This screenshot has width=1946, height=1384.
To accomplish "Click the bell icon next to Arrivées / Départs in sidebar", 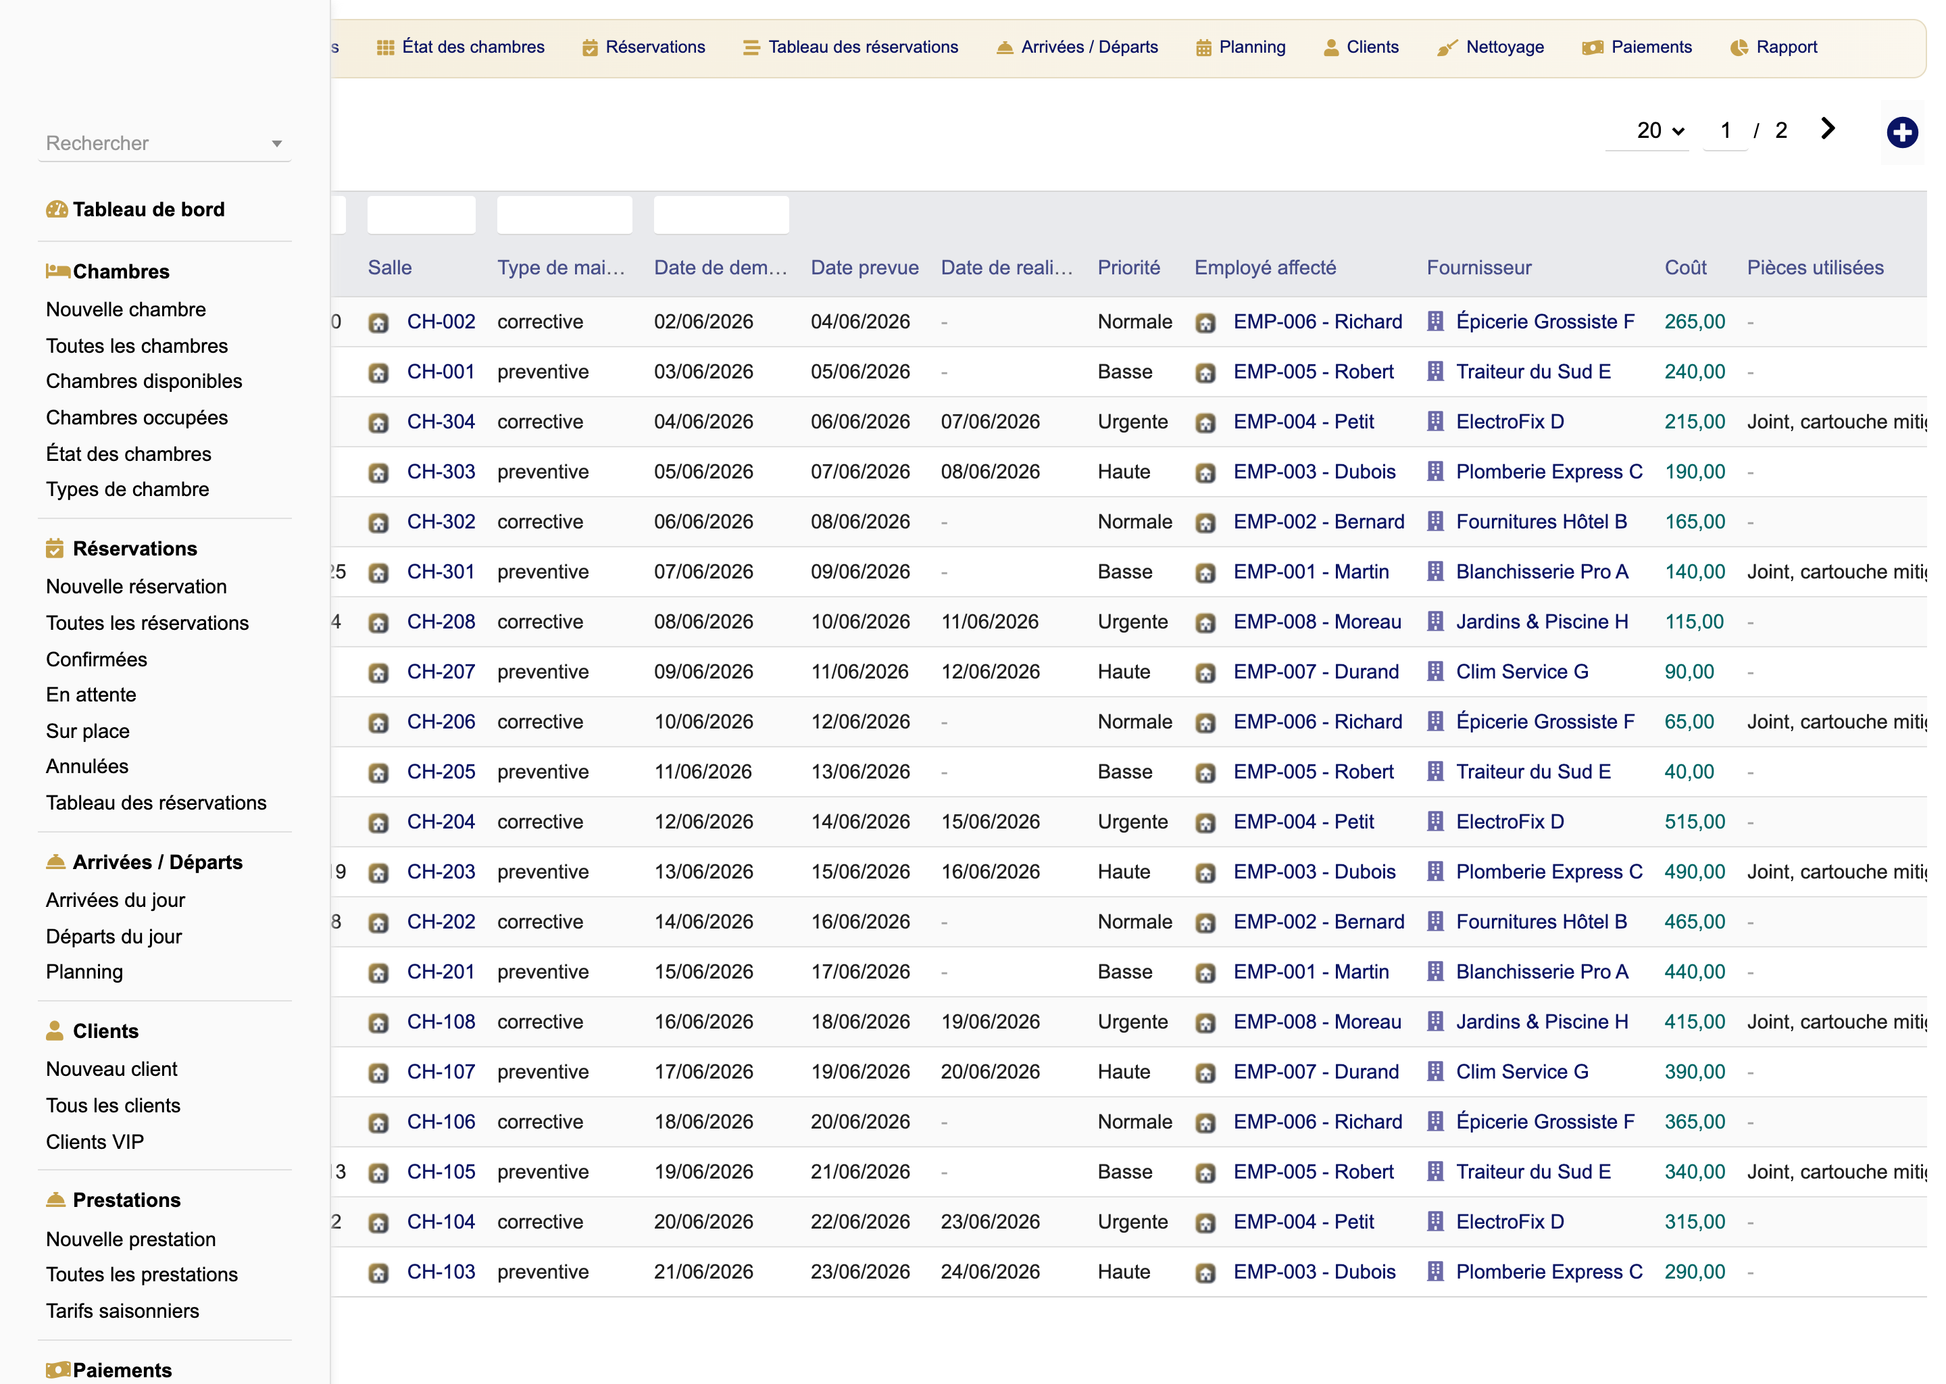I will click(x=56, y=862).
